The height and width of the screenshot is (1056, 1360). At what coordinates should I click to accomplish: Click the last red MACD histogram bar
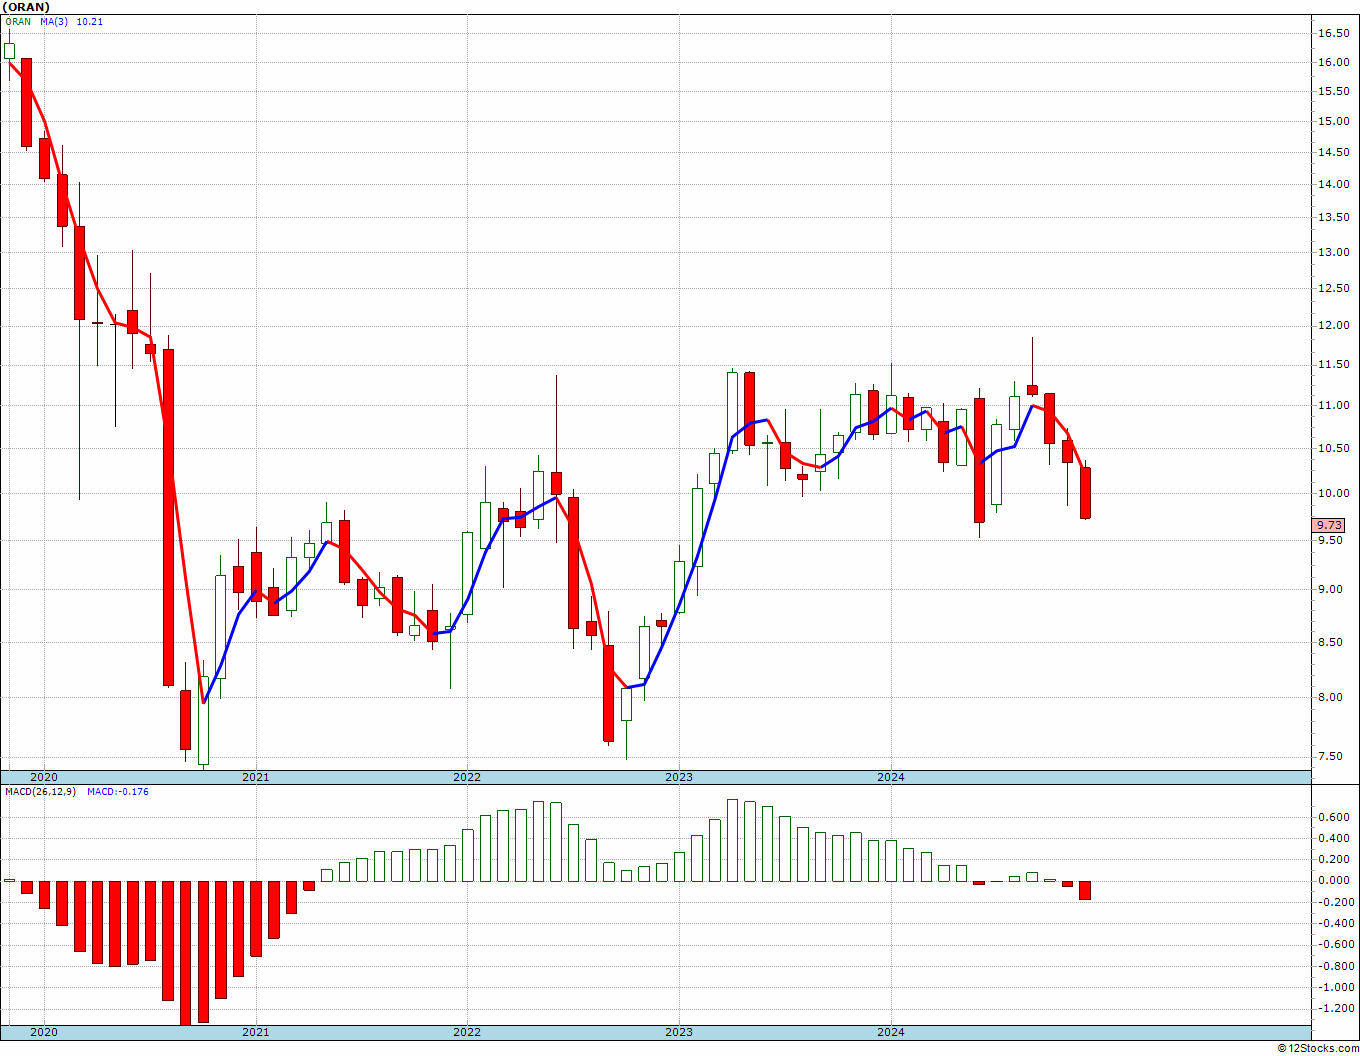pyautogui.click(x=1085, y=890)
